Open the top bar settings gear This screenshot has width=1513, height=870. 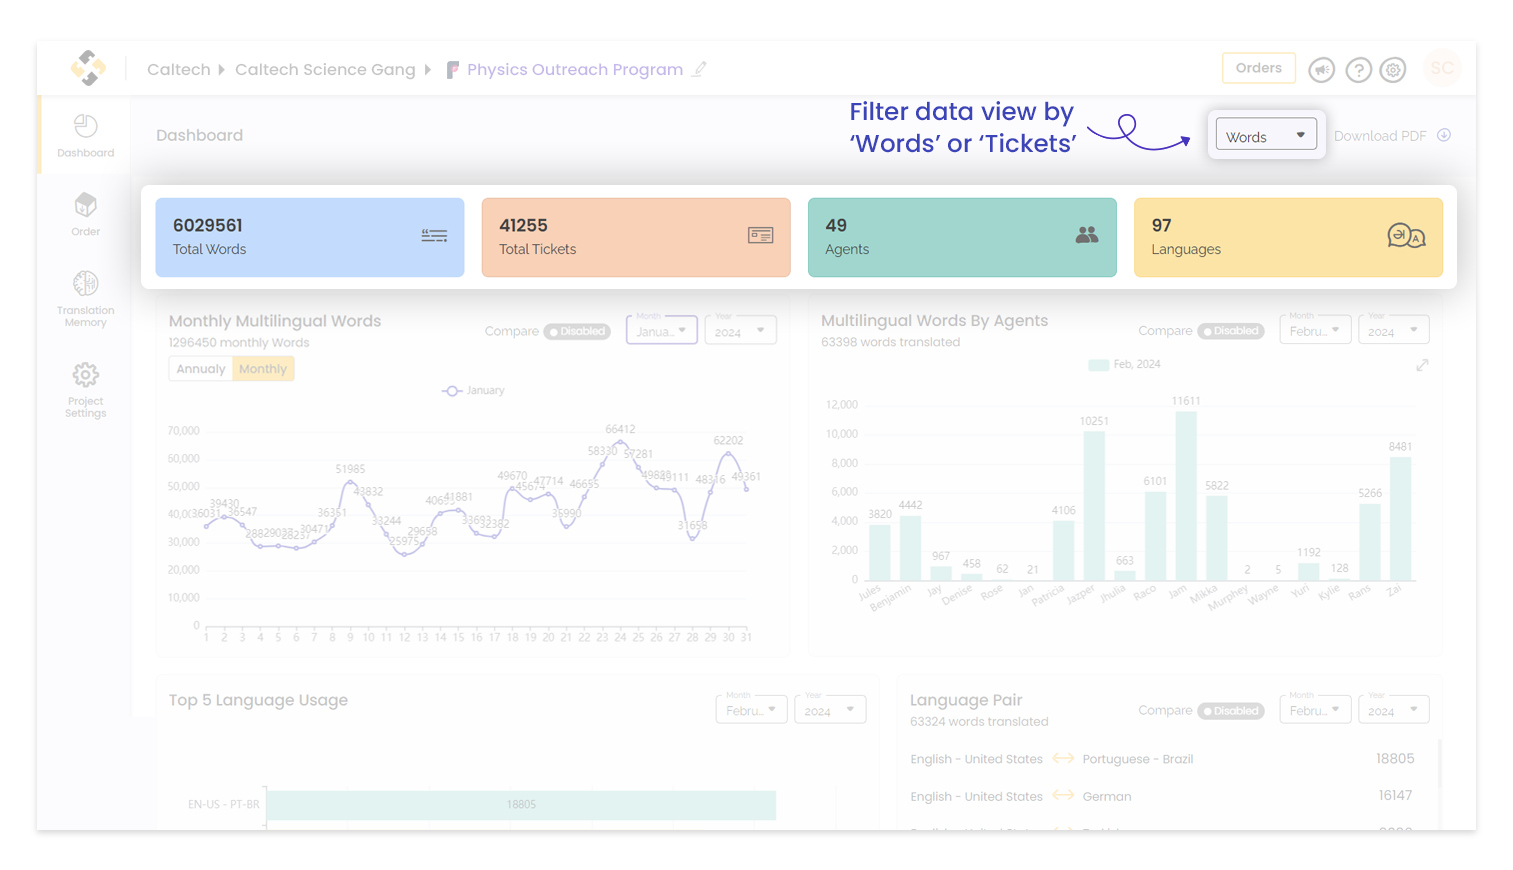tap(1393, 70)
